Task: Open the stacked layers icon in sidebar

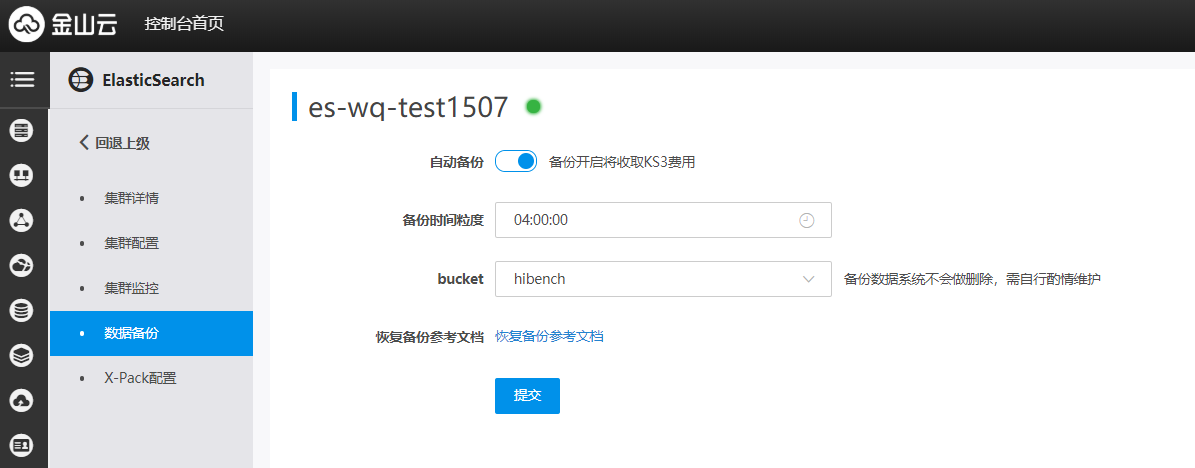Action: 21,355
